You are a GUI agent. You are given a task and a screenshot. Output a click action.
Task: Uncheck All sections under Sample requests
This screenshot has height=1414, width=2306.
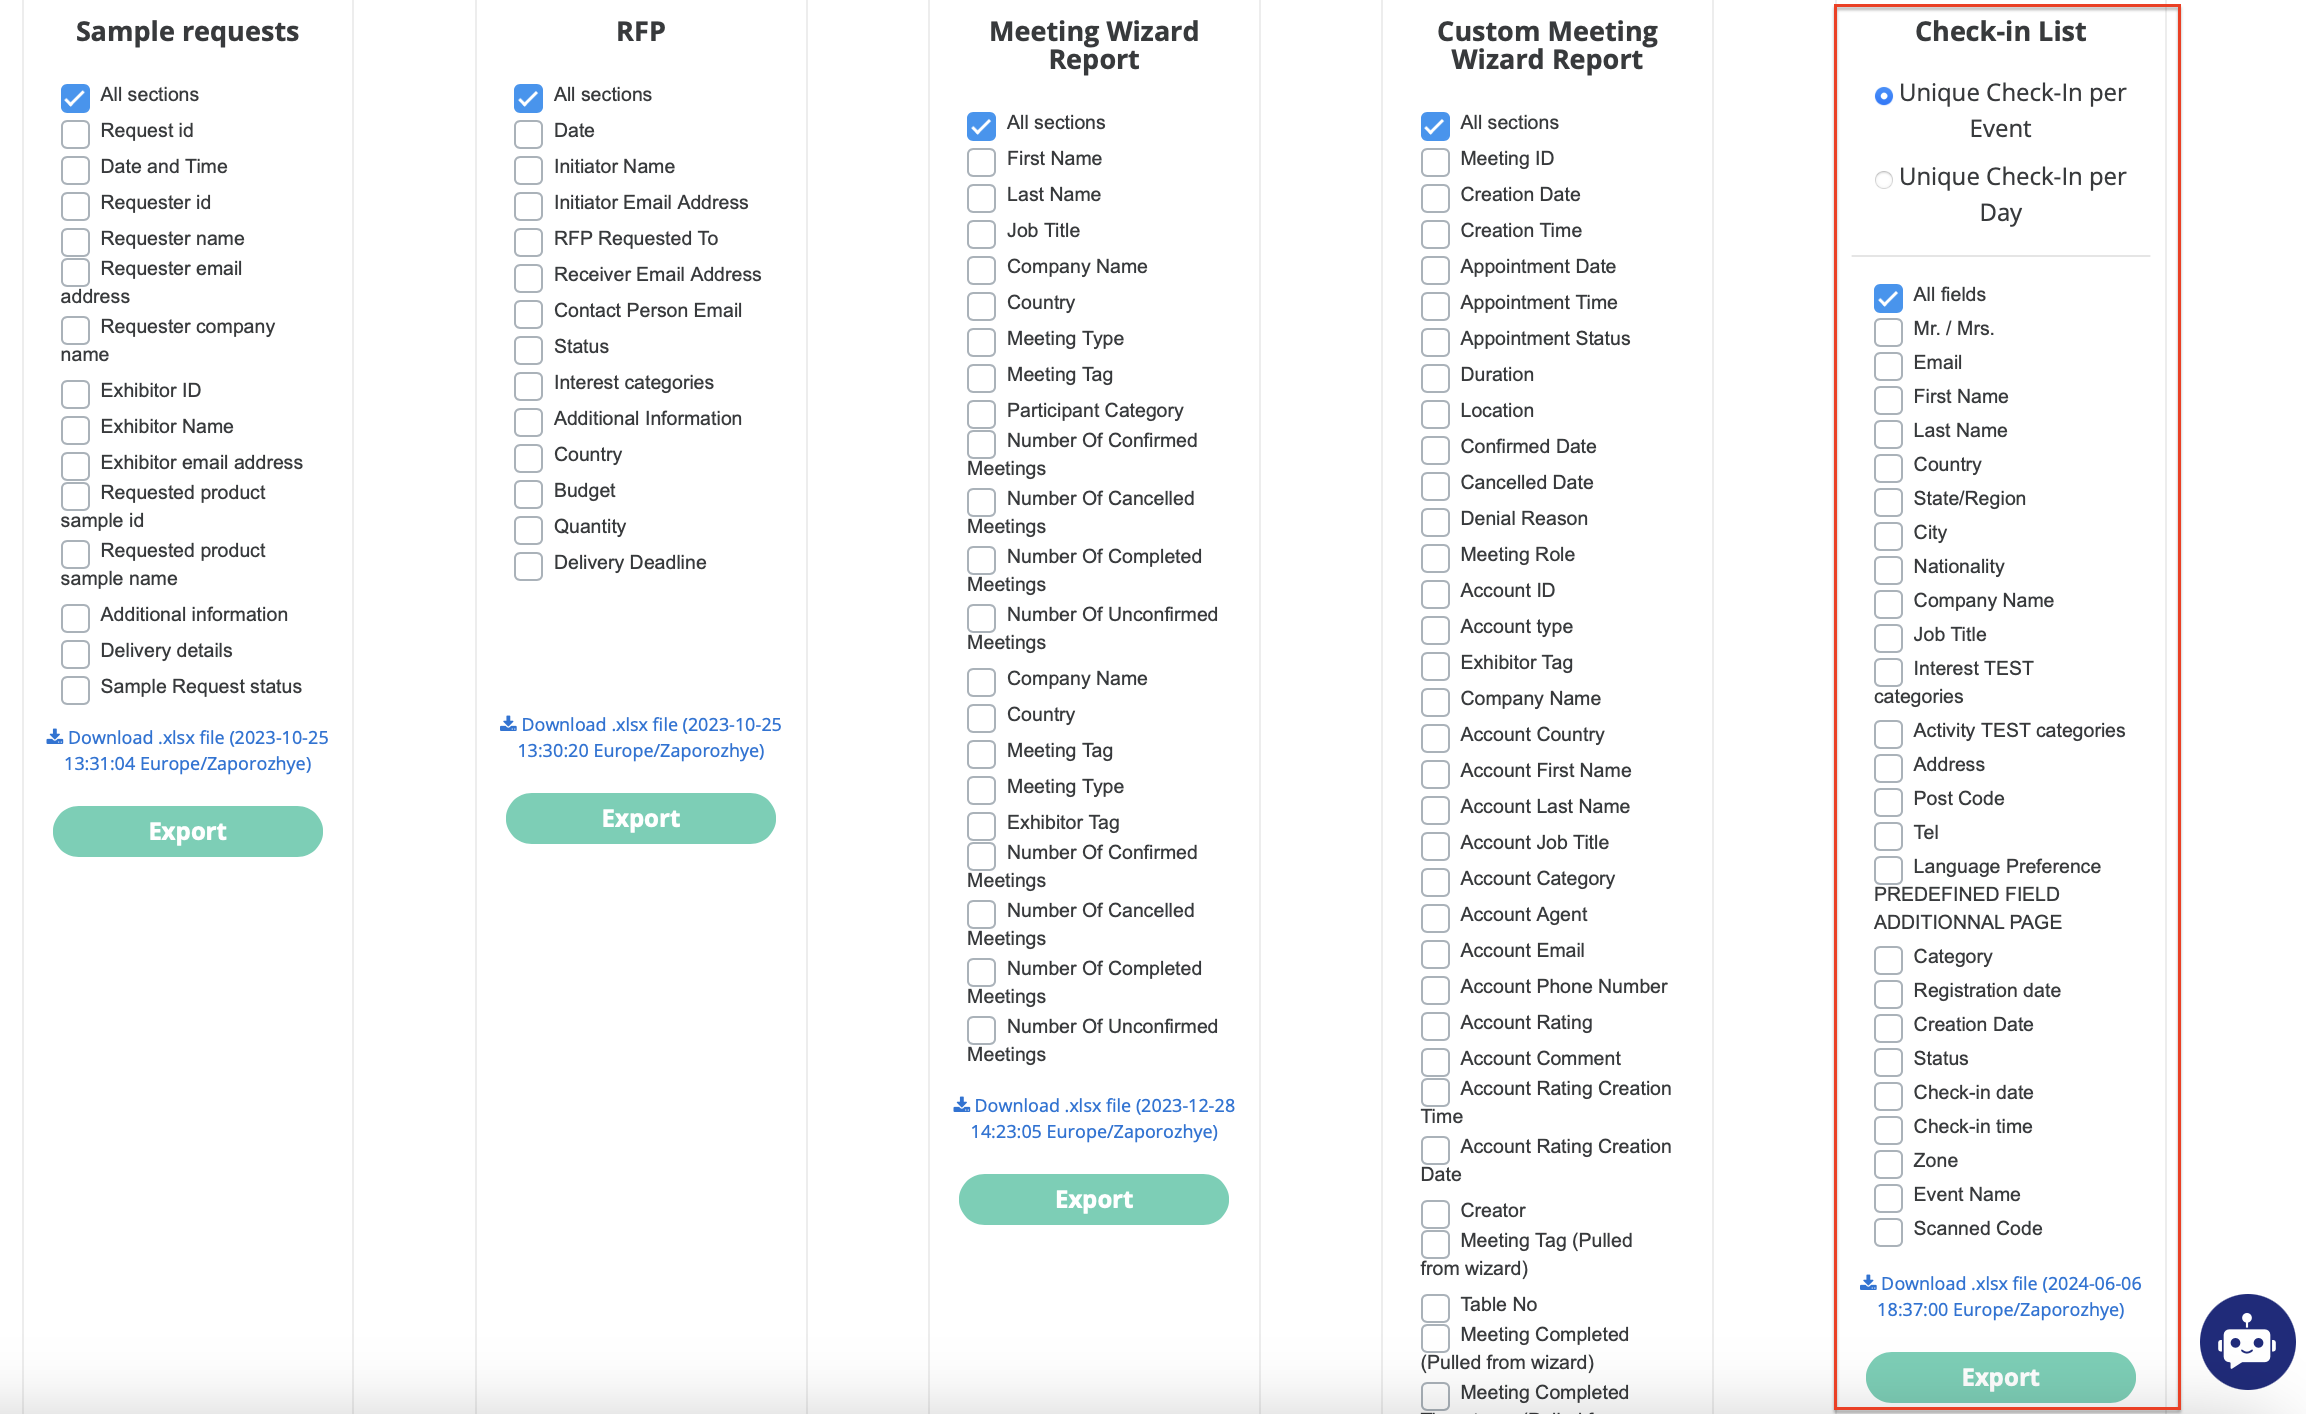coord(75,97)
